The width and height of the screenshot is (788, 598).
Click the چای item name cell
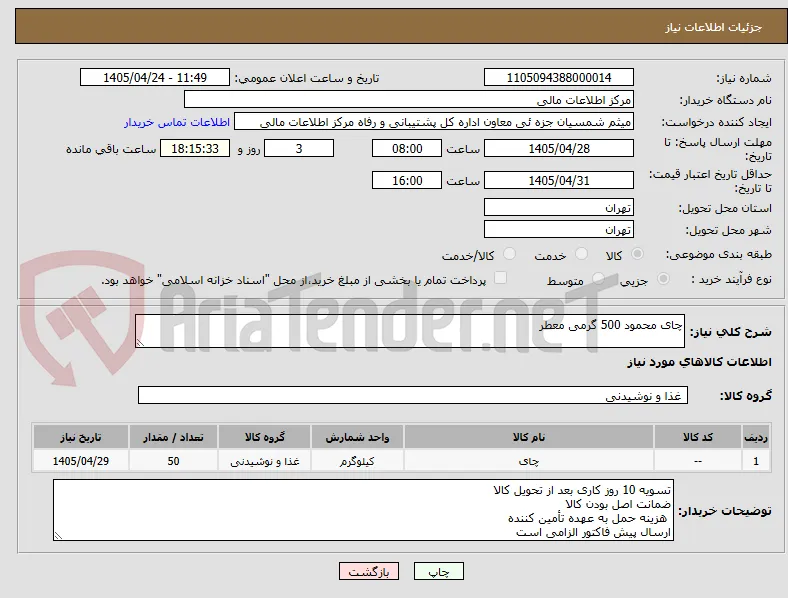click(529, 460)
